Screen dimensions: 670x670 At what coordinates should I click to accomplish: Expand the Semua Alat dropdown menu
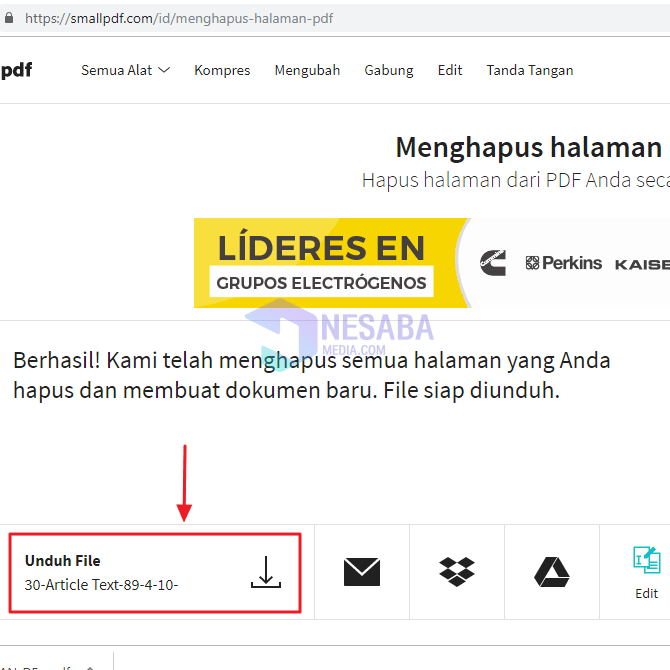pyautogui.click(x=125, y=70)
